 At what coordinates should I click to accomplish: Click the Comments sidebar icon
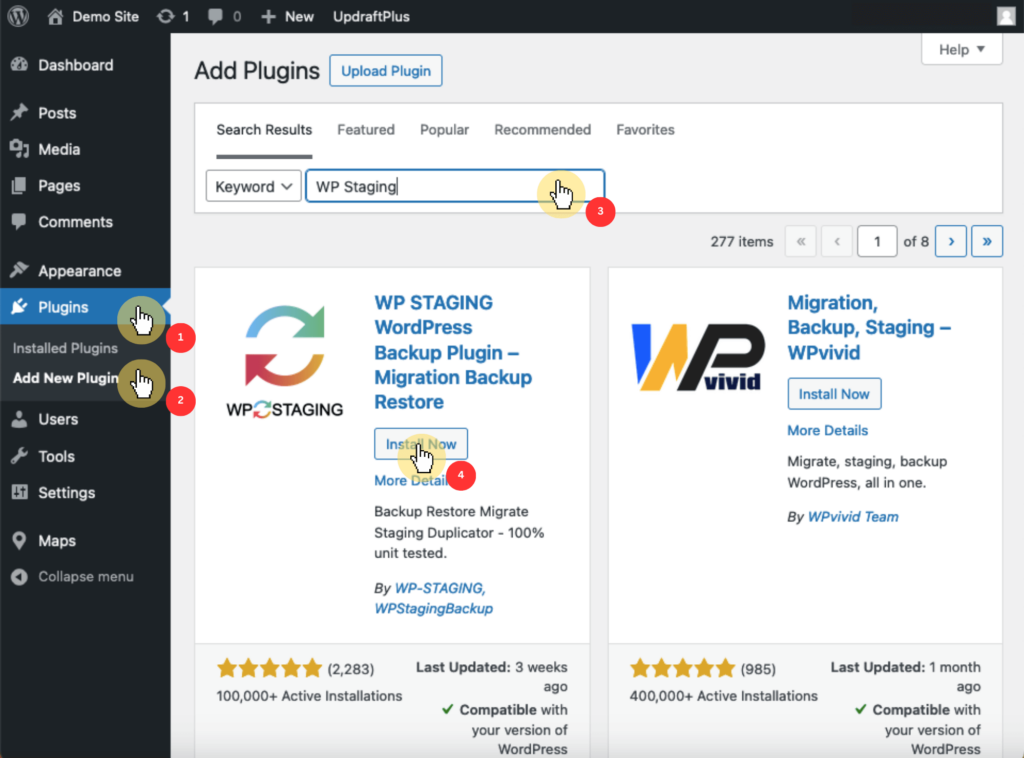click(20, 221)
